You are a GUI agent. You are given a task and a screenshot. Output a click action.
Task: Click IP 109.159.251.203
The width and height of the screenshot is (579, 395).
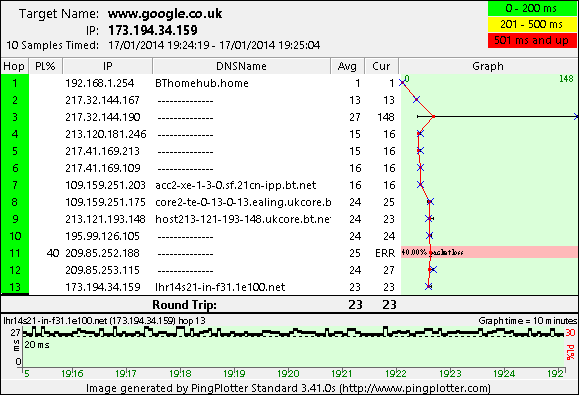coord(106,185)
